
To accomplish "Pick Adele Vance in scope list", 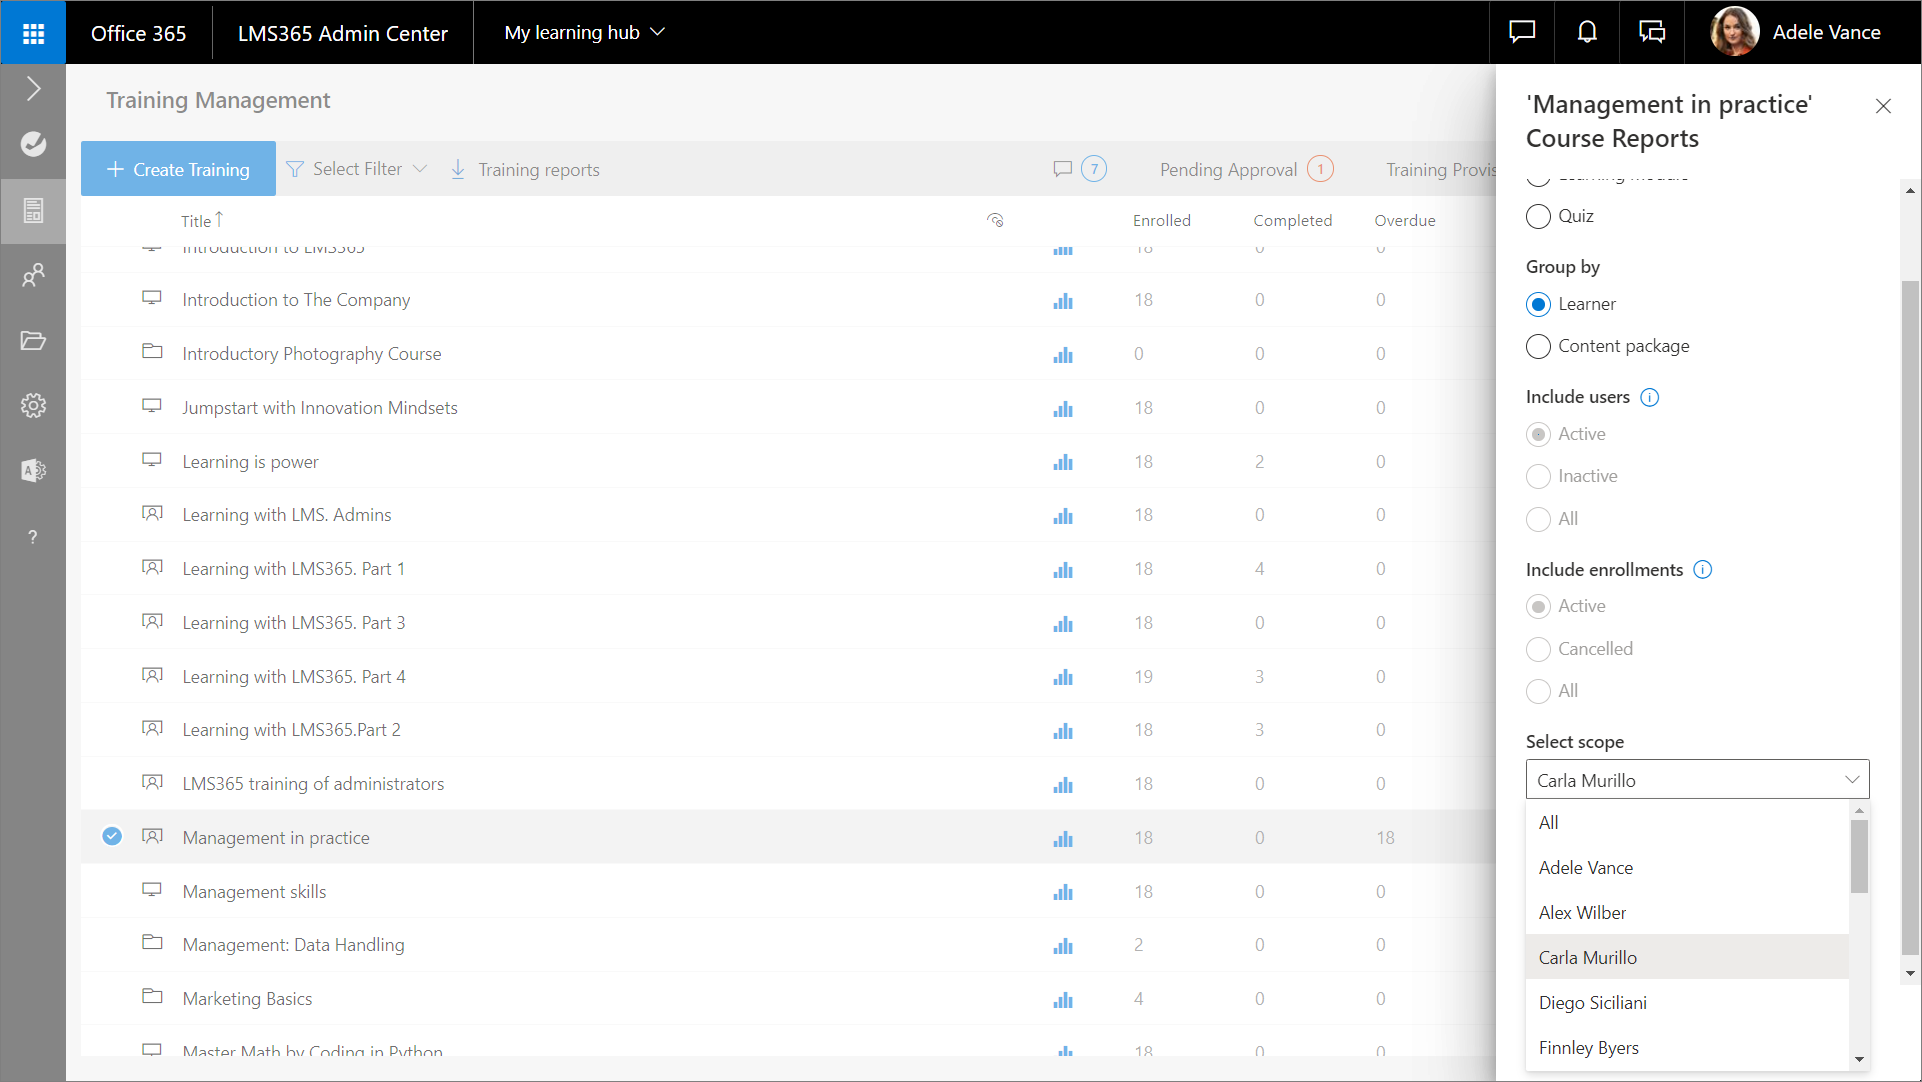I will point(1585,867).
